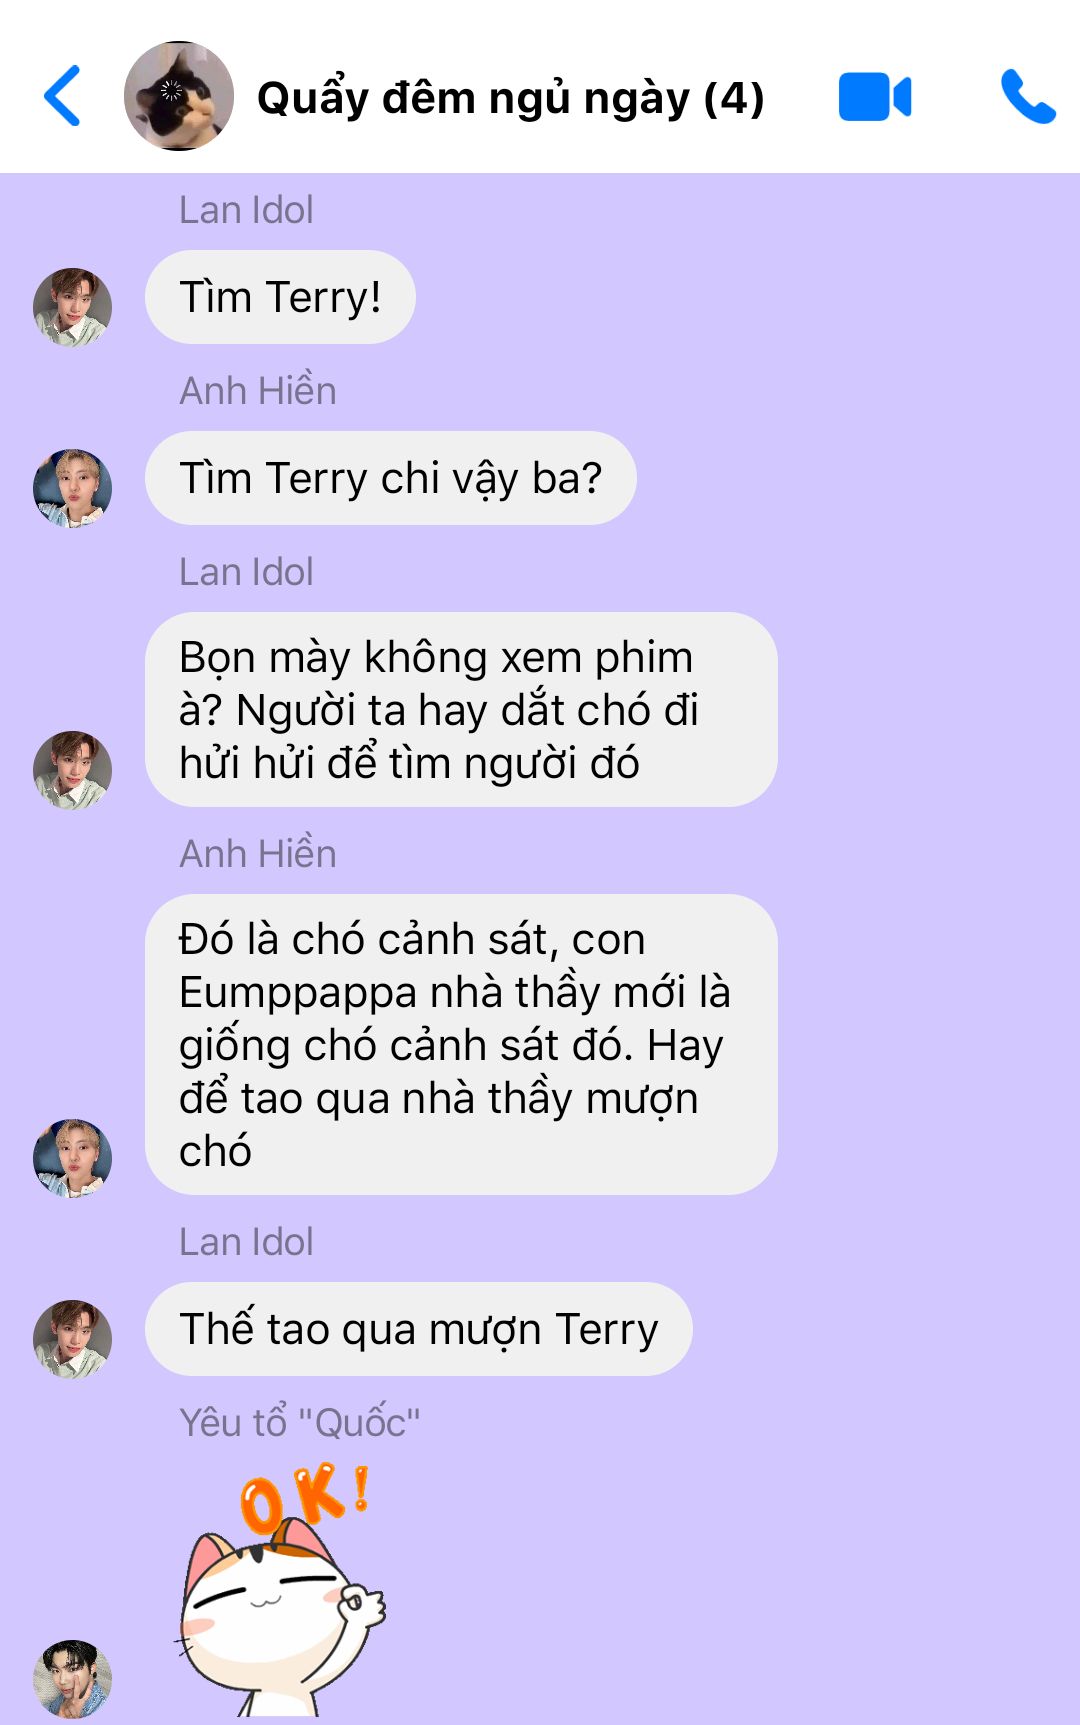This screenshot has height=1725, width=1080.
Task: Tap Anh Hiền's avatar beside the "chó cảnh sát" message
Action: pyautogui.click(x=72, y=1158)
